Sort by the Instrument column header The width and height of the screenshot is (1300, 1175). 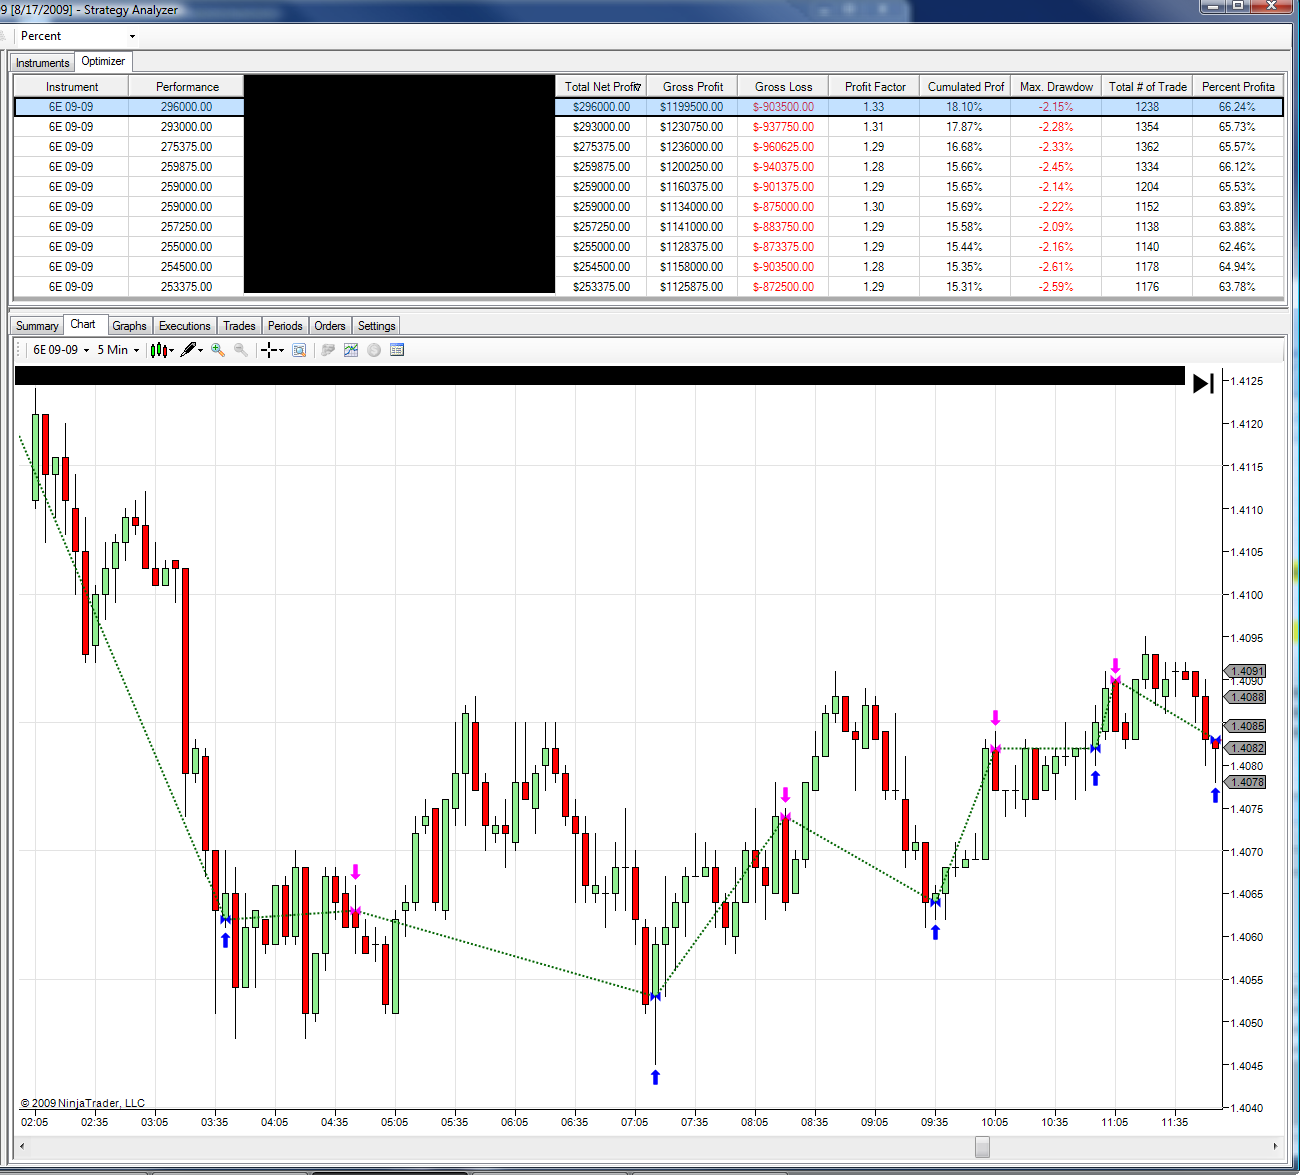point(72,87)
